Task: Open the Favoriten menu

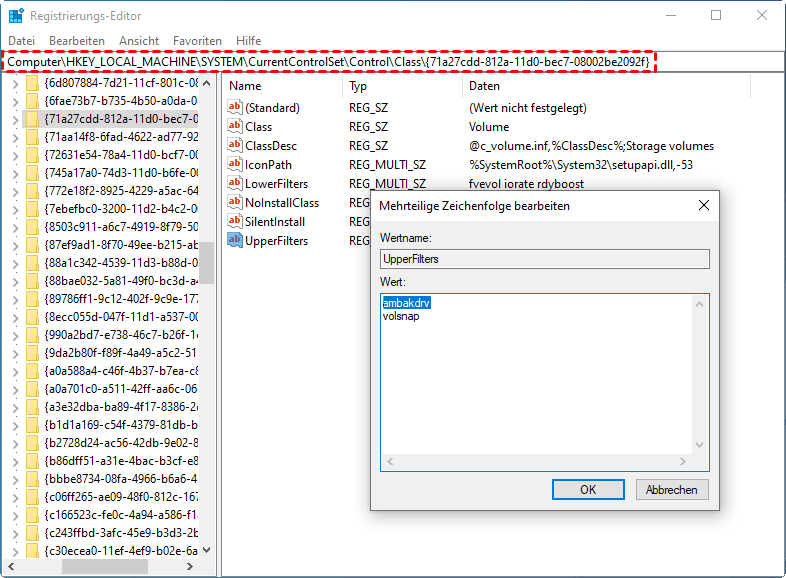Action: click(x=197, y=41)
